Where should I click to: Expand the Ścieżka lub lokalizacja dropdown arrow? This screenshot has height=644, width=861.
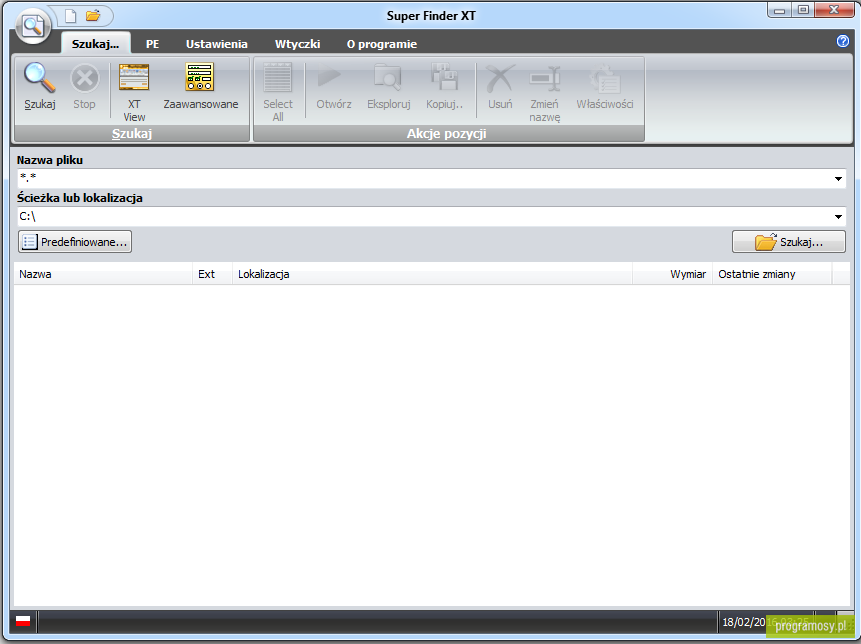tap(838, 217)
